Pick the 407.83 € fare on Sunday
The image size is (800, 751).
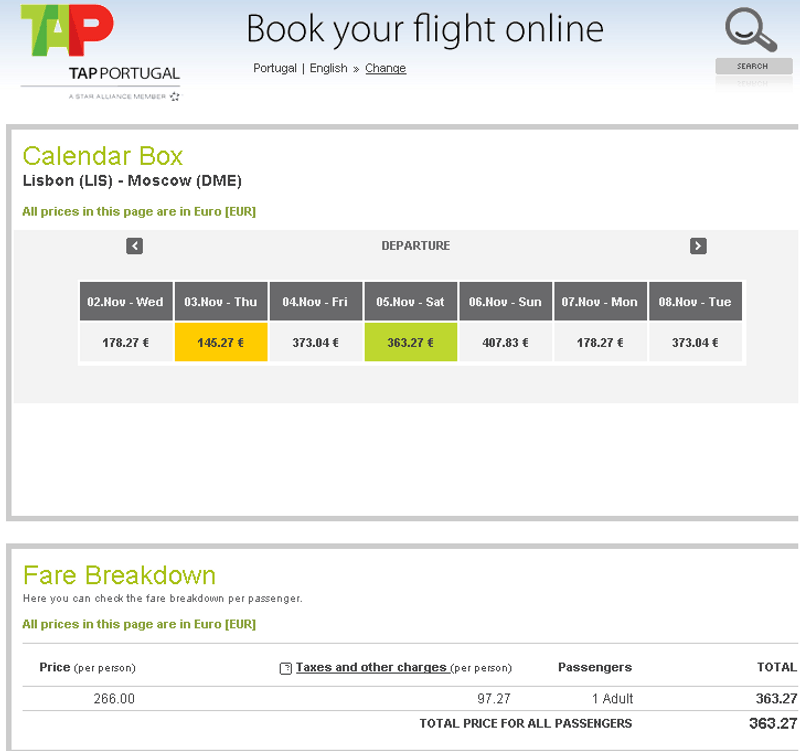(505, 342)
